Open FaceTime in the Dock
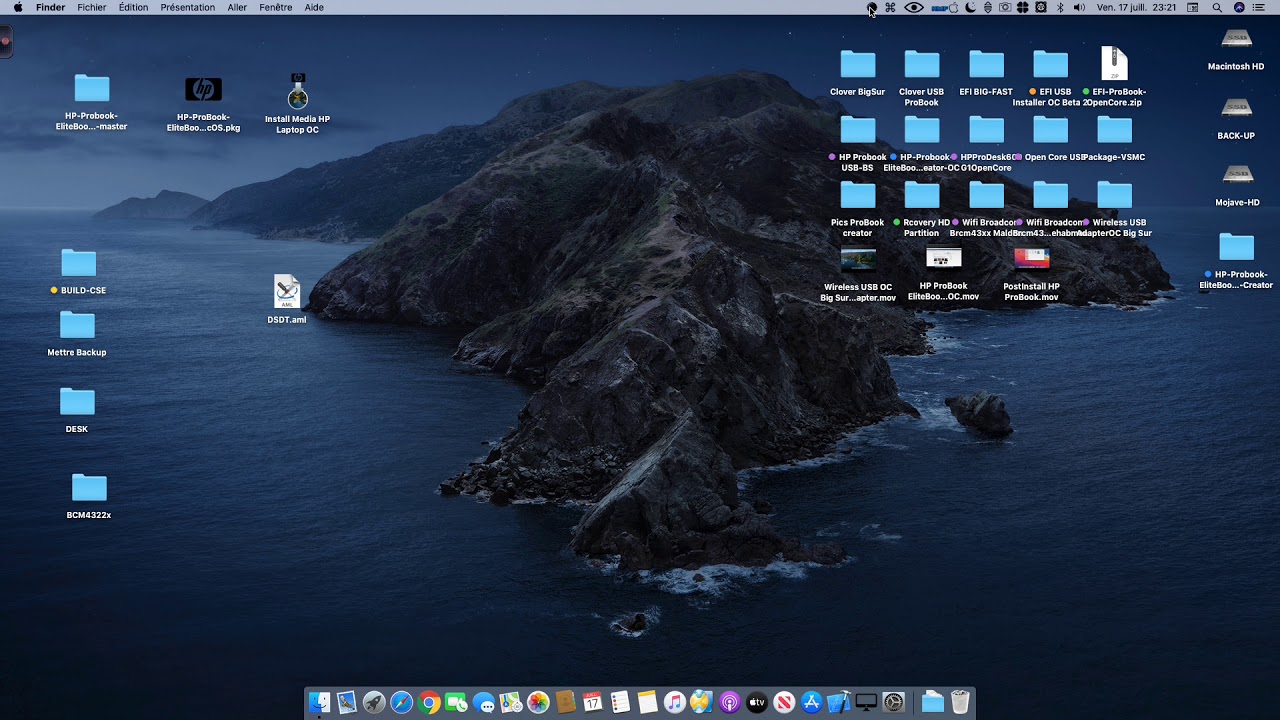 coord(456,702)
